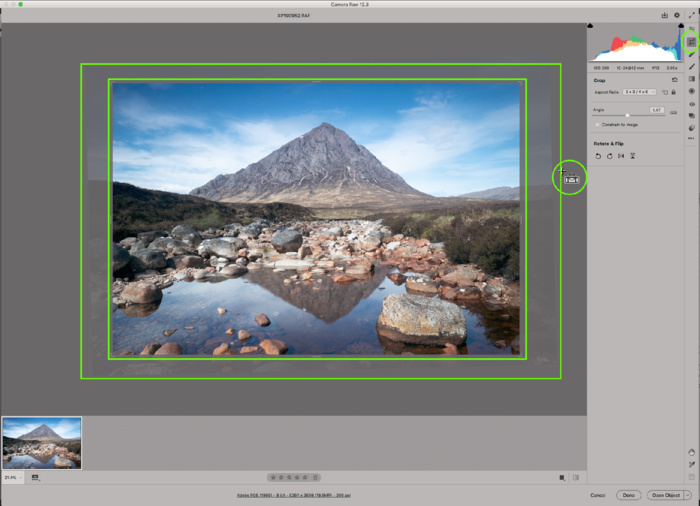The image size is (700, 506).
Task: Enable Constrain to Image checkbox
Action: 596,125
